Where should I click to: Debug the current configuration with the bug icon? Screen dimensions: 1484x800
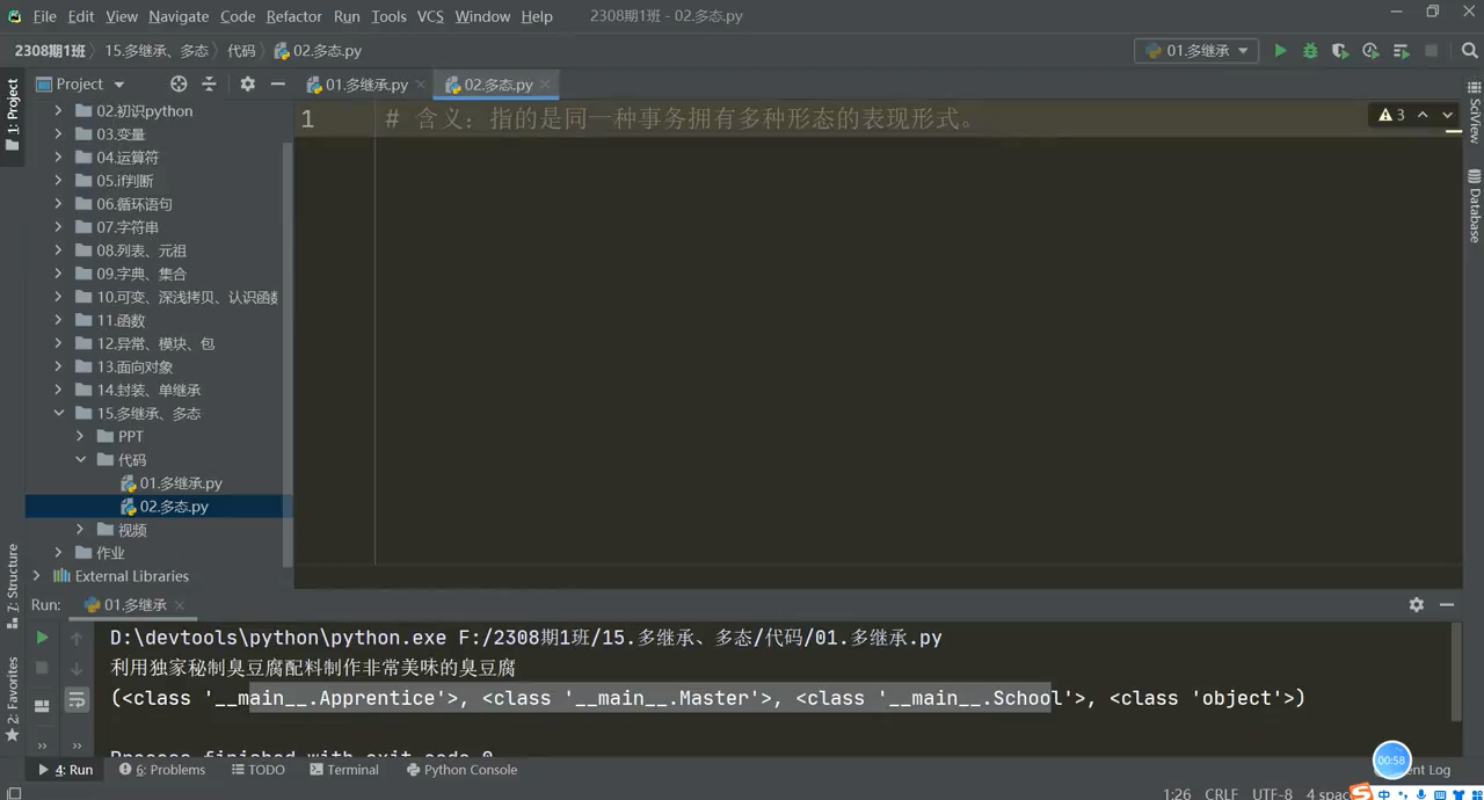click(x=1310, y=50)
